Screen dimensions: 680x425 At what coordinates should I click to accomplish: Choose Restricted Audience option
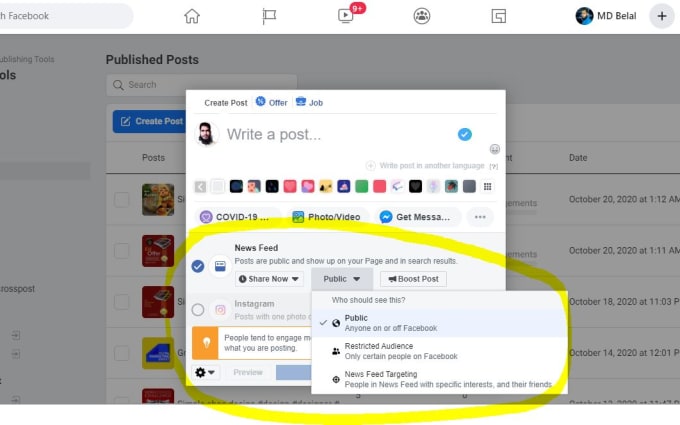coord(439,351)
